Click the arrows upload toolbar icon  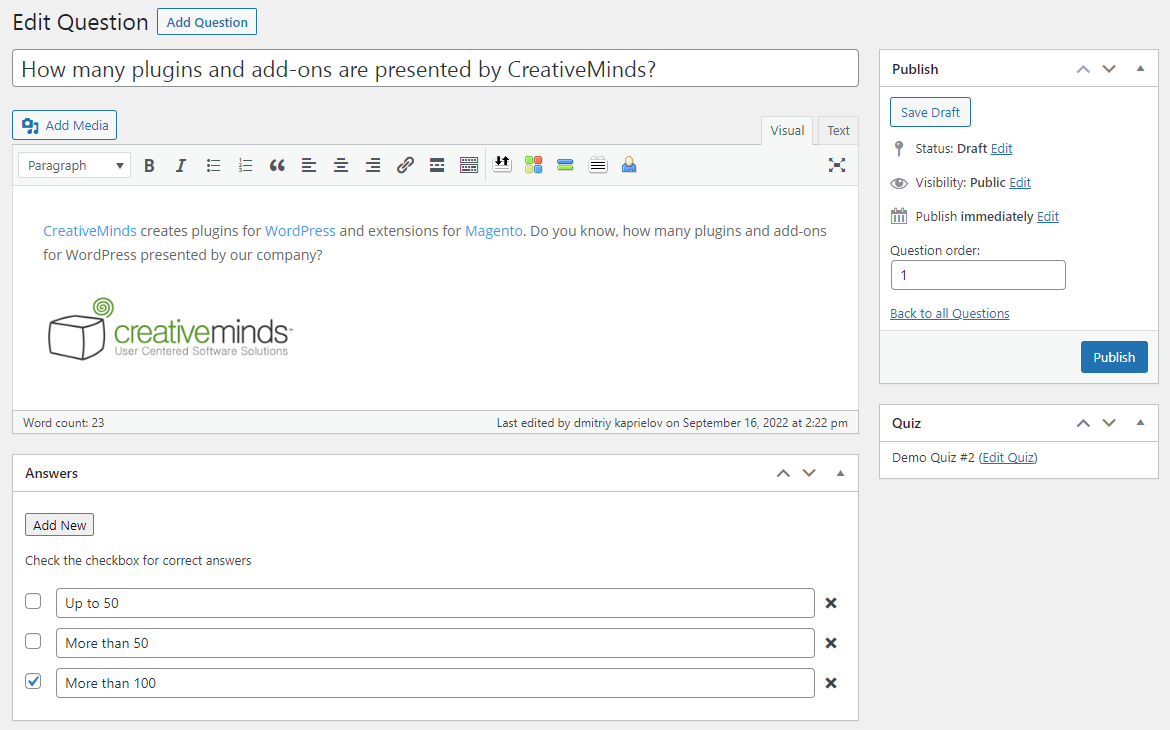[x=502, y=164]
